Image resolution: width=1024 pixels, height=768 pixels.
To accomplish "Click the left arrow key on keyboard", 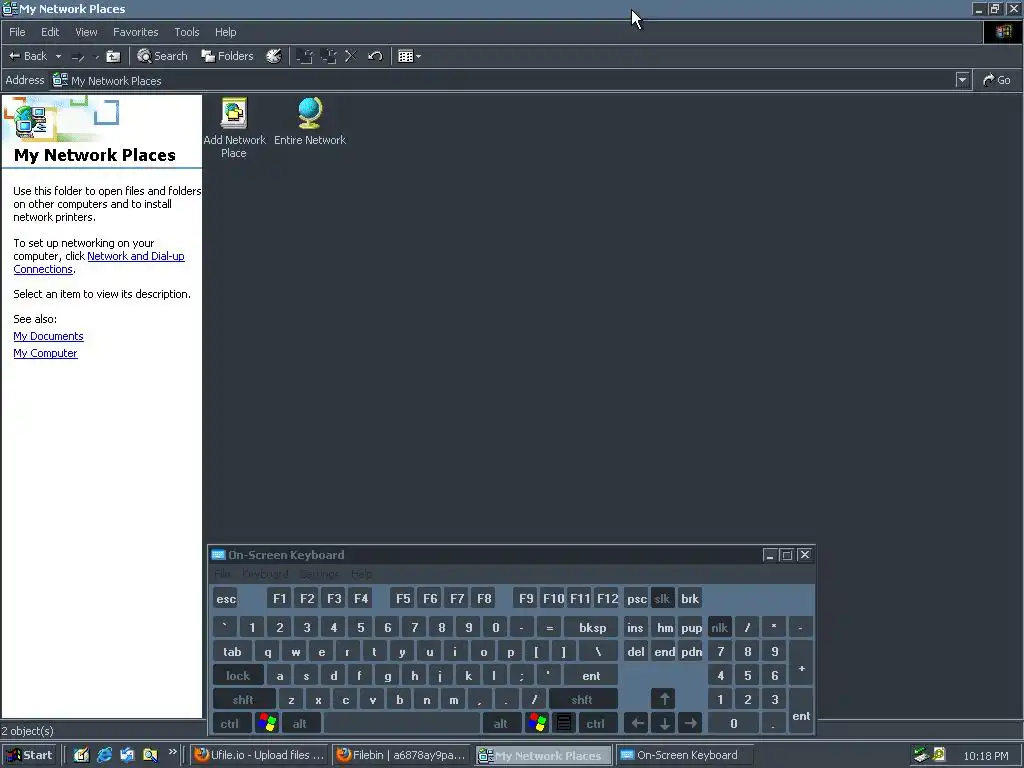I will pos(637,723).
